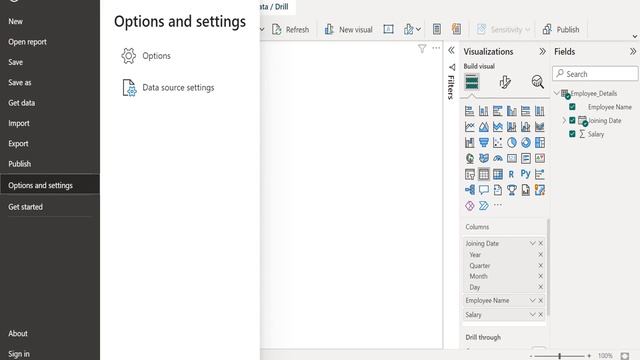Select the Scatter chart visual
Image resolution: width=640 pixels, height=360 pixels.
(498, 142)
